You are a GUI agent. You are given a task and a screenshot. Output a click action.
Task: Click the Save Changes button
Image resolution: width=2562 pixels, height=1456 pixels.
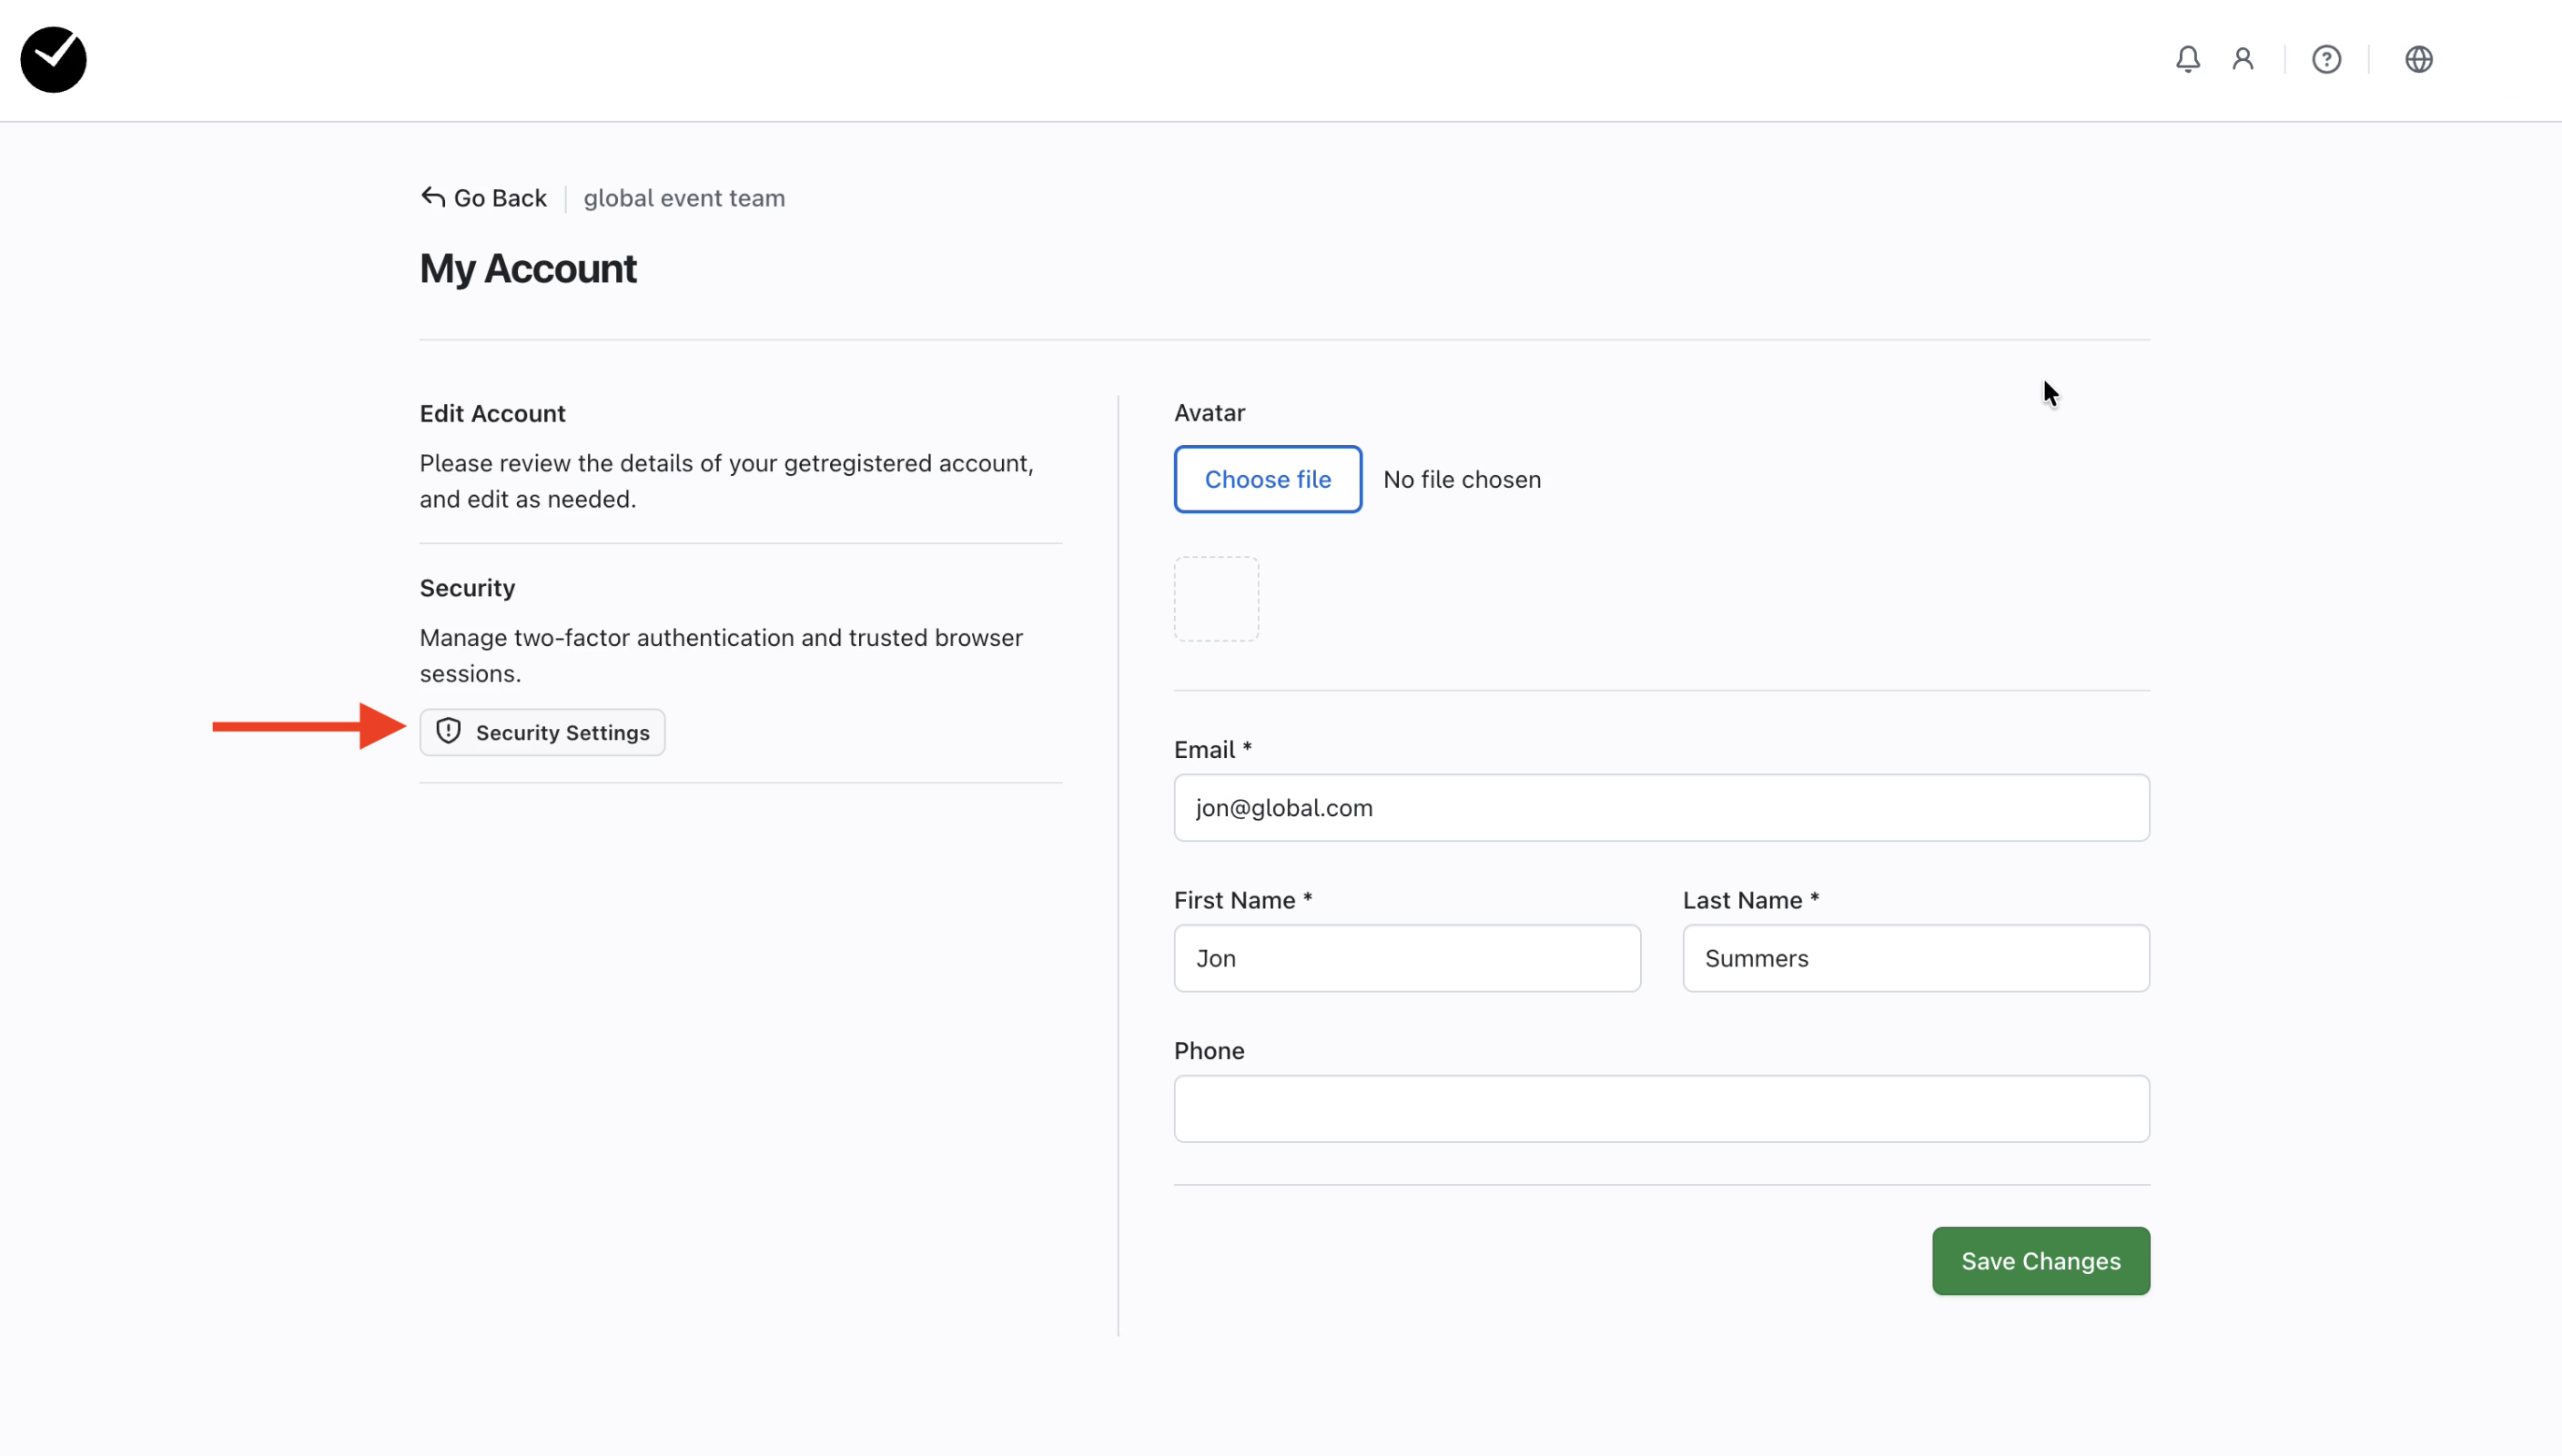click(x=2040, y=1260)
